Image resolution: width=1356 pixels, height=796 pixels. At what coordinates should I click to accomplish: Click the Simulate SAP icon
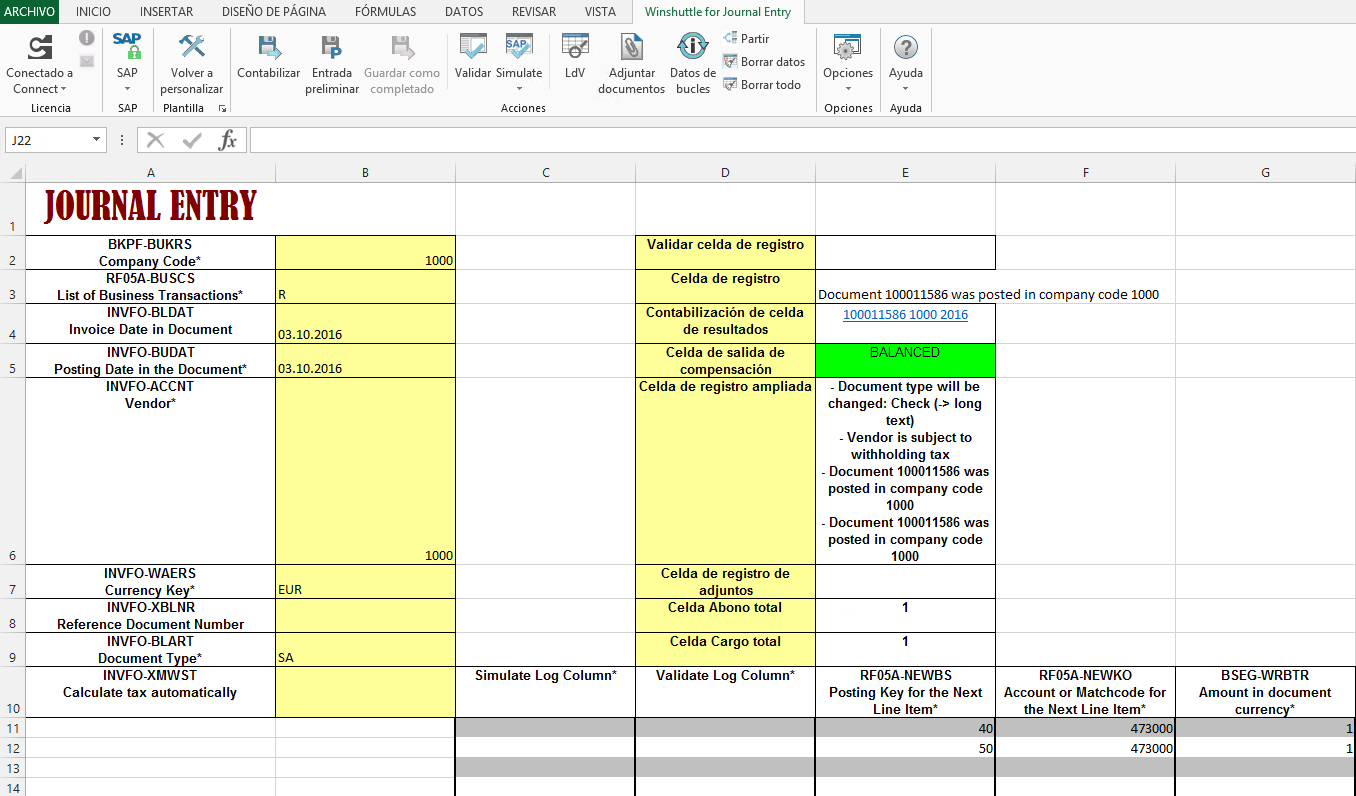tap(519, 47)
